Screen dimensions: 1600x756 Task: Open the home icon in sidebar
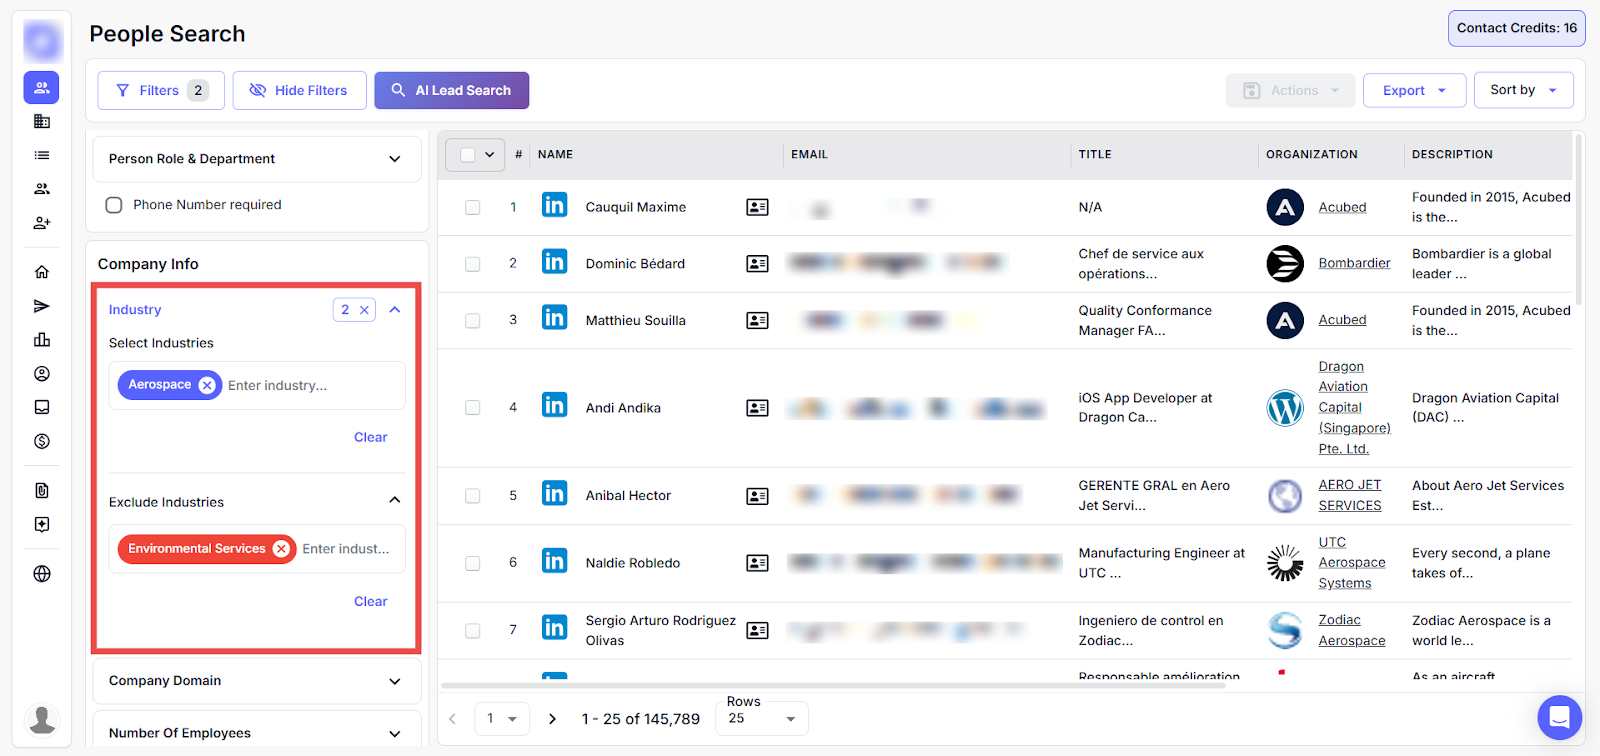tap(42, 272)
